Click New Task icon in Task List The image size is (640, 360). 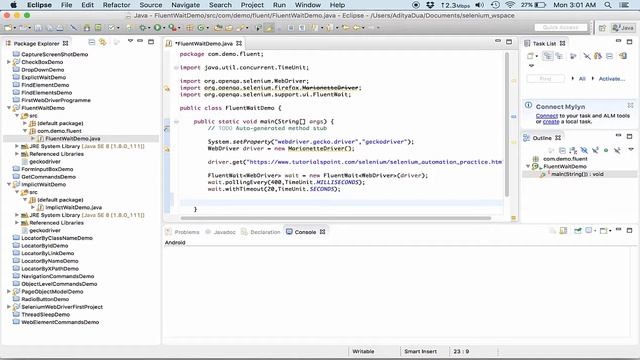coord(530,56)
